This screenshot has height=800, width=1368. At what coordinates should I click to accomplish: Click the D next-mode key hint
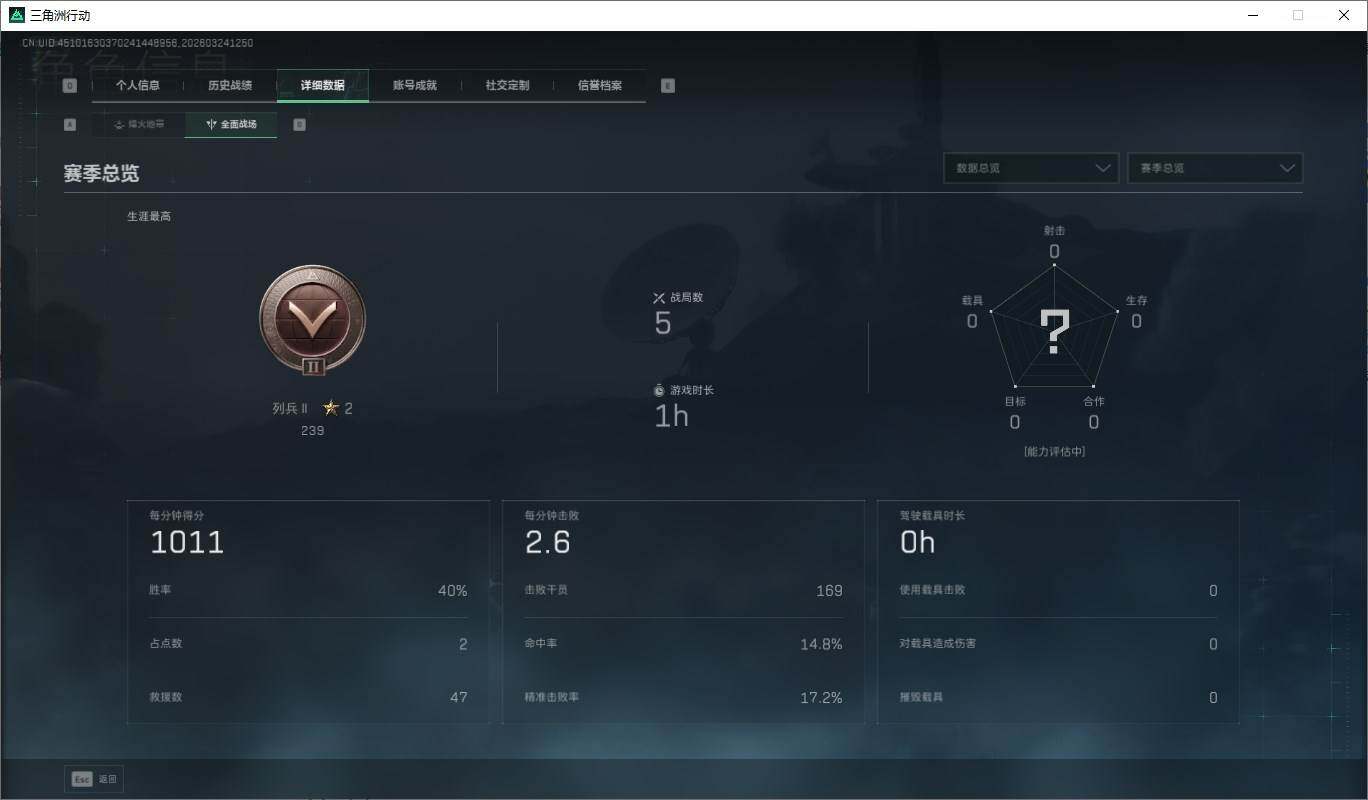point(299,125)
